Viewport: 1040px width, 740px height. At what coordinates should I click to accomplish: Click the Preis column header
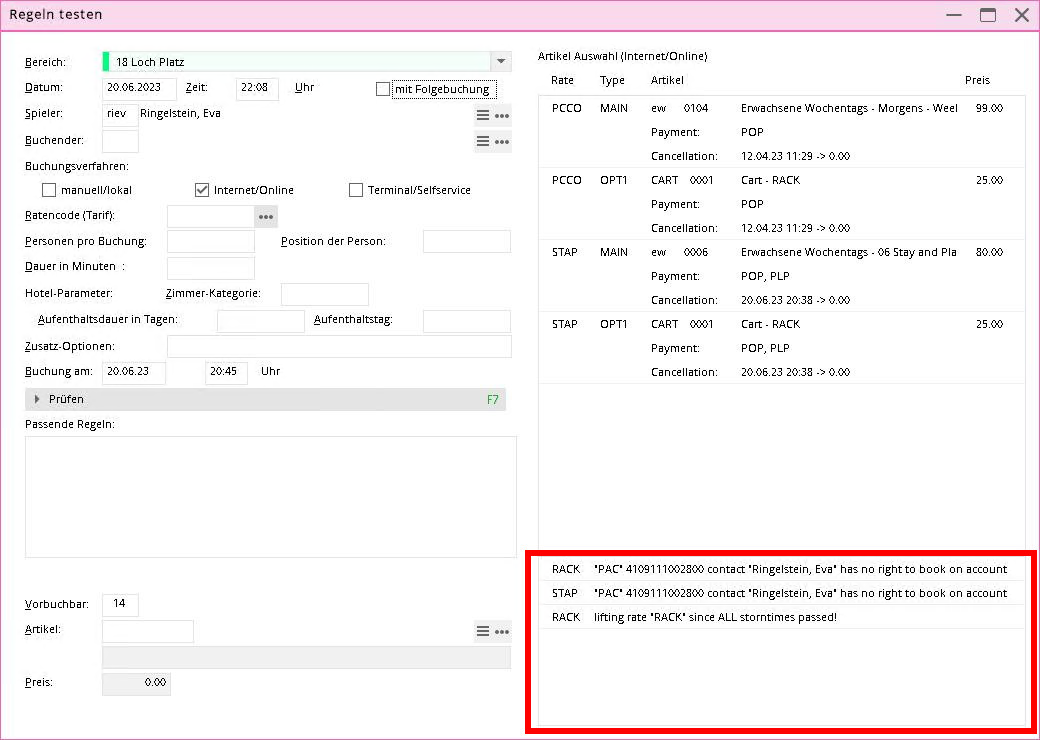coord(977,80)
